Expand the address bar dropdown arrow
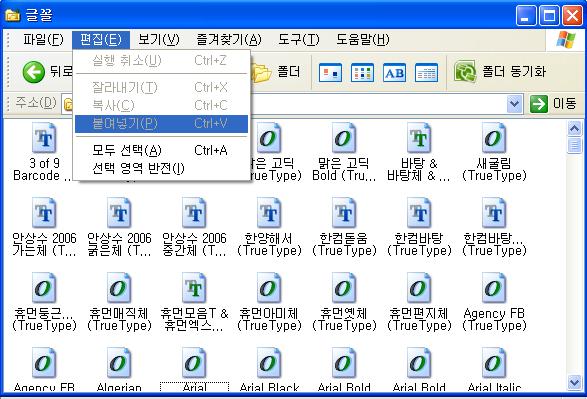The image size is (587, 399). (515, 104)
